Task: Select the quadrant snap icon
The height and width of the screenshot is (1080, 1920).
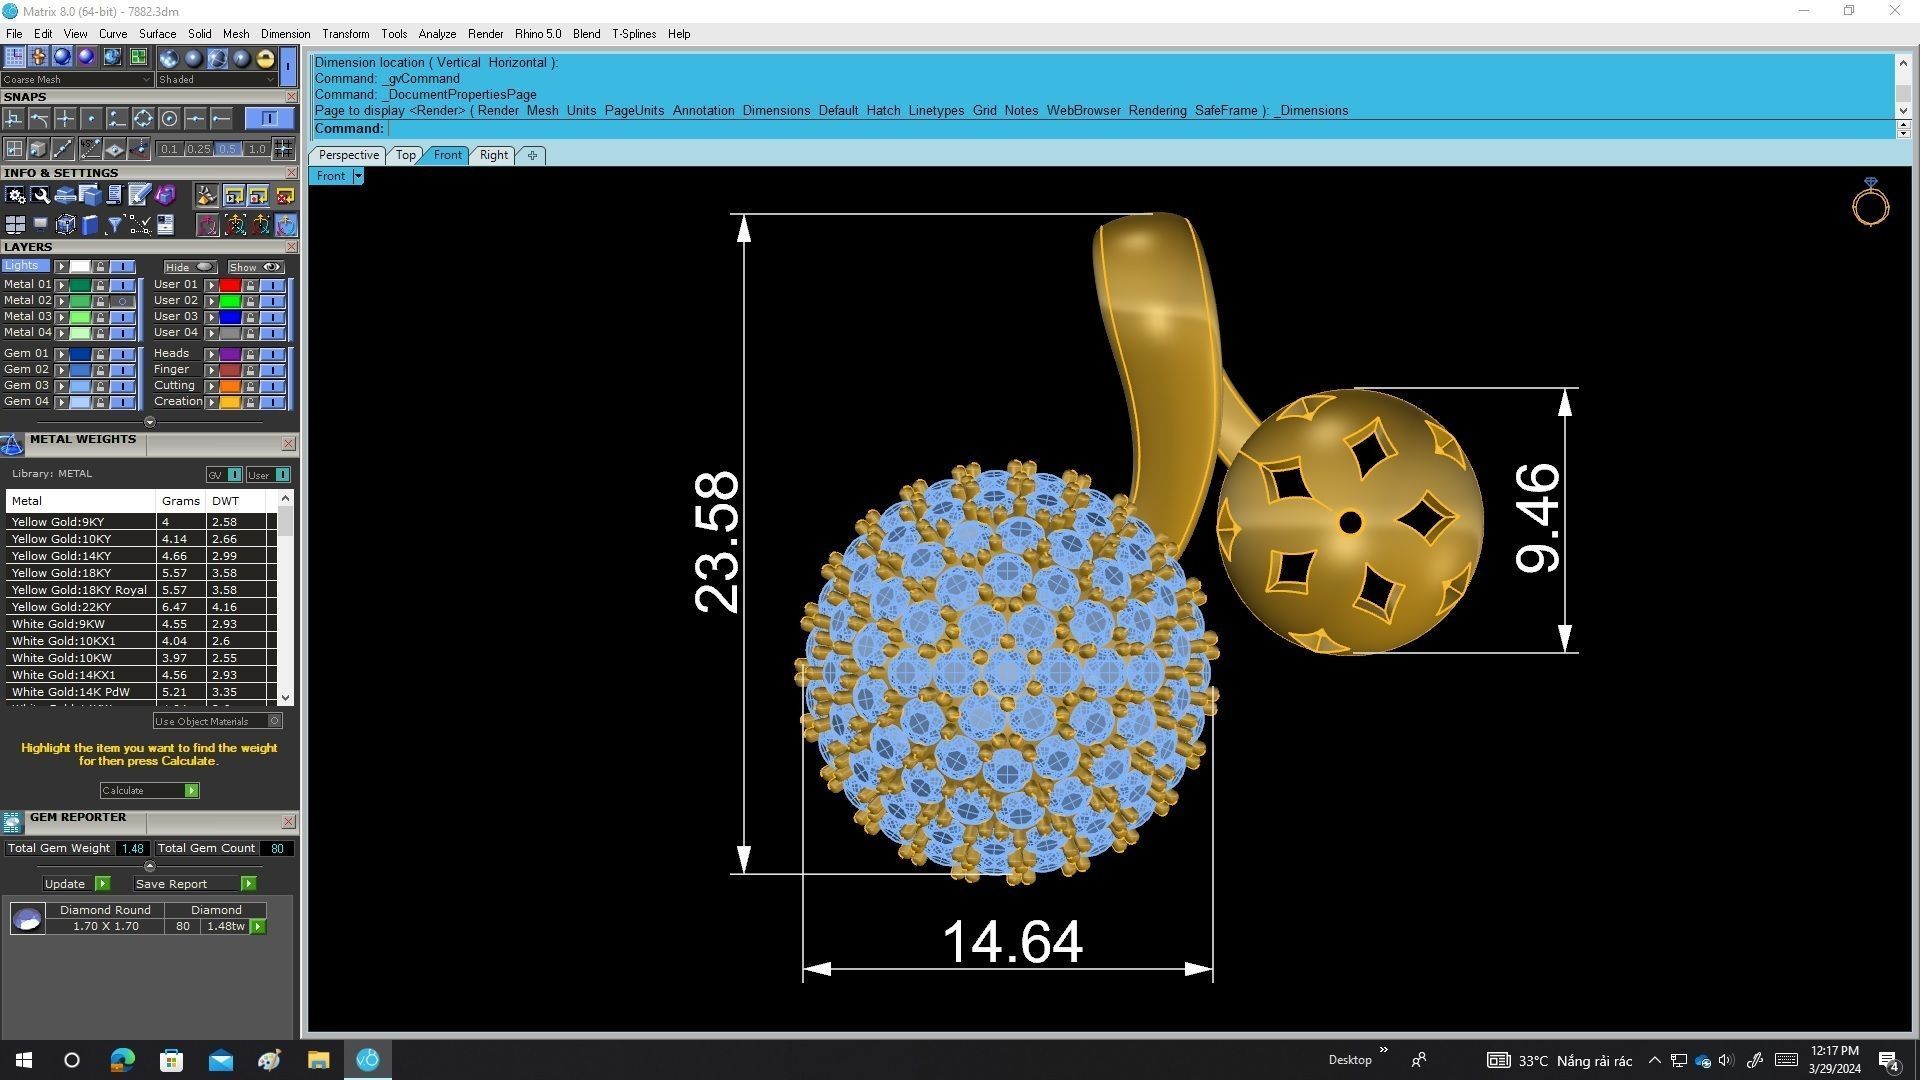Action: [x=143, y=119]
